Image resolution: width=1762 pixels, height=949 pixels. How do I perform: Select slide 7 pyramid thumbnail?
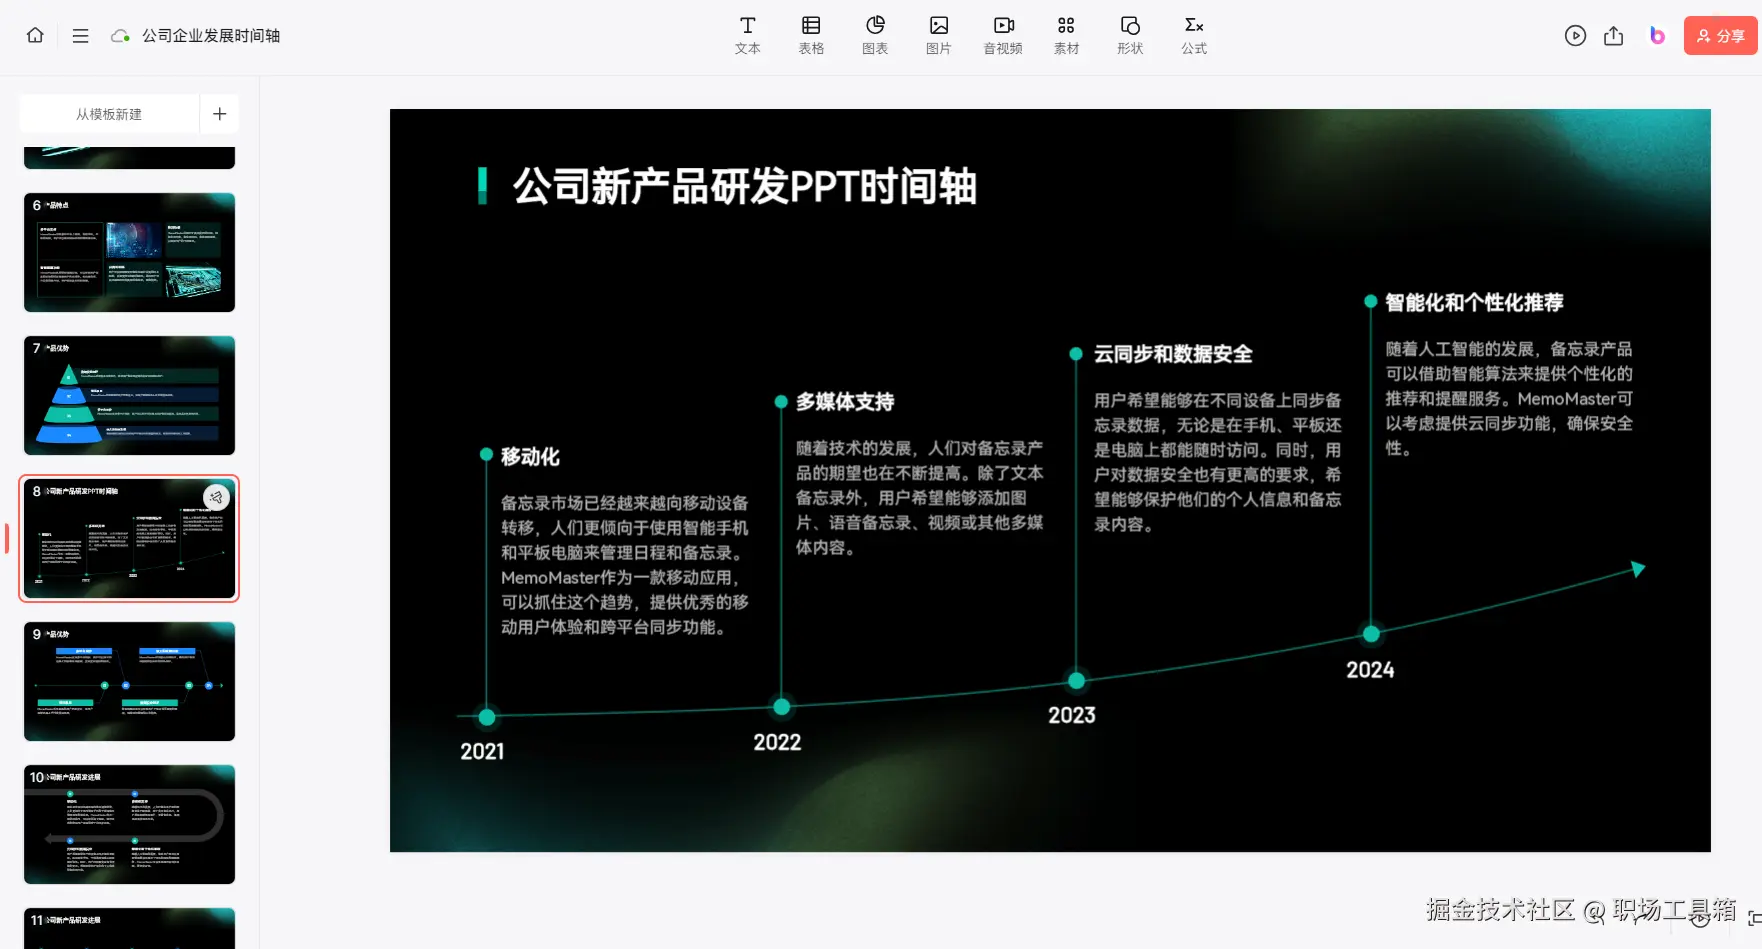pyautogui.click(x=130, y=395)
